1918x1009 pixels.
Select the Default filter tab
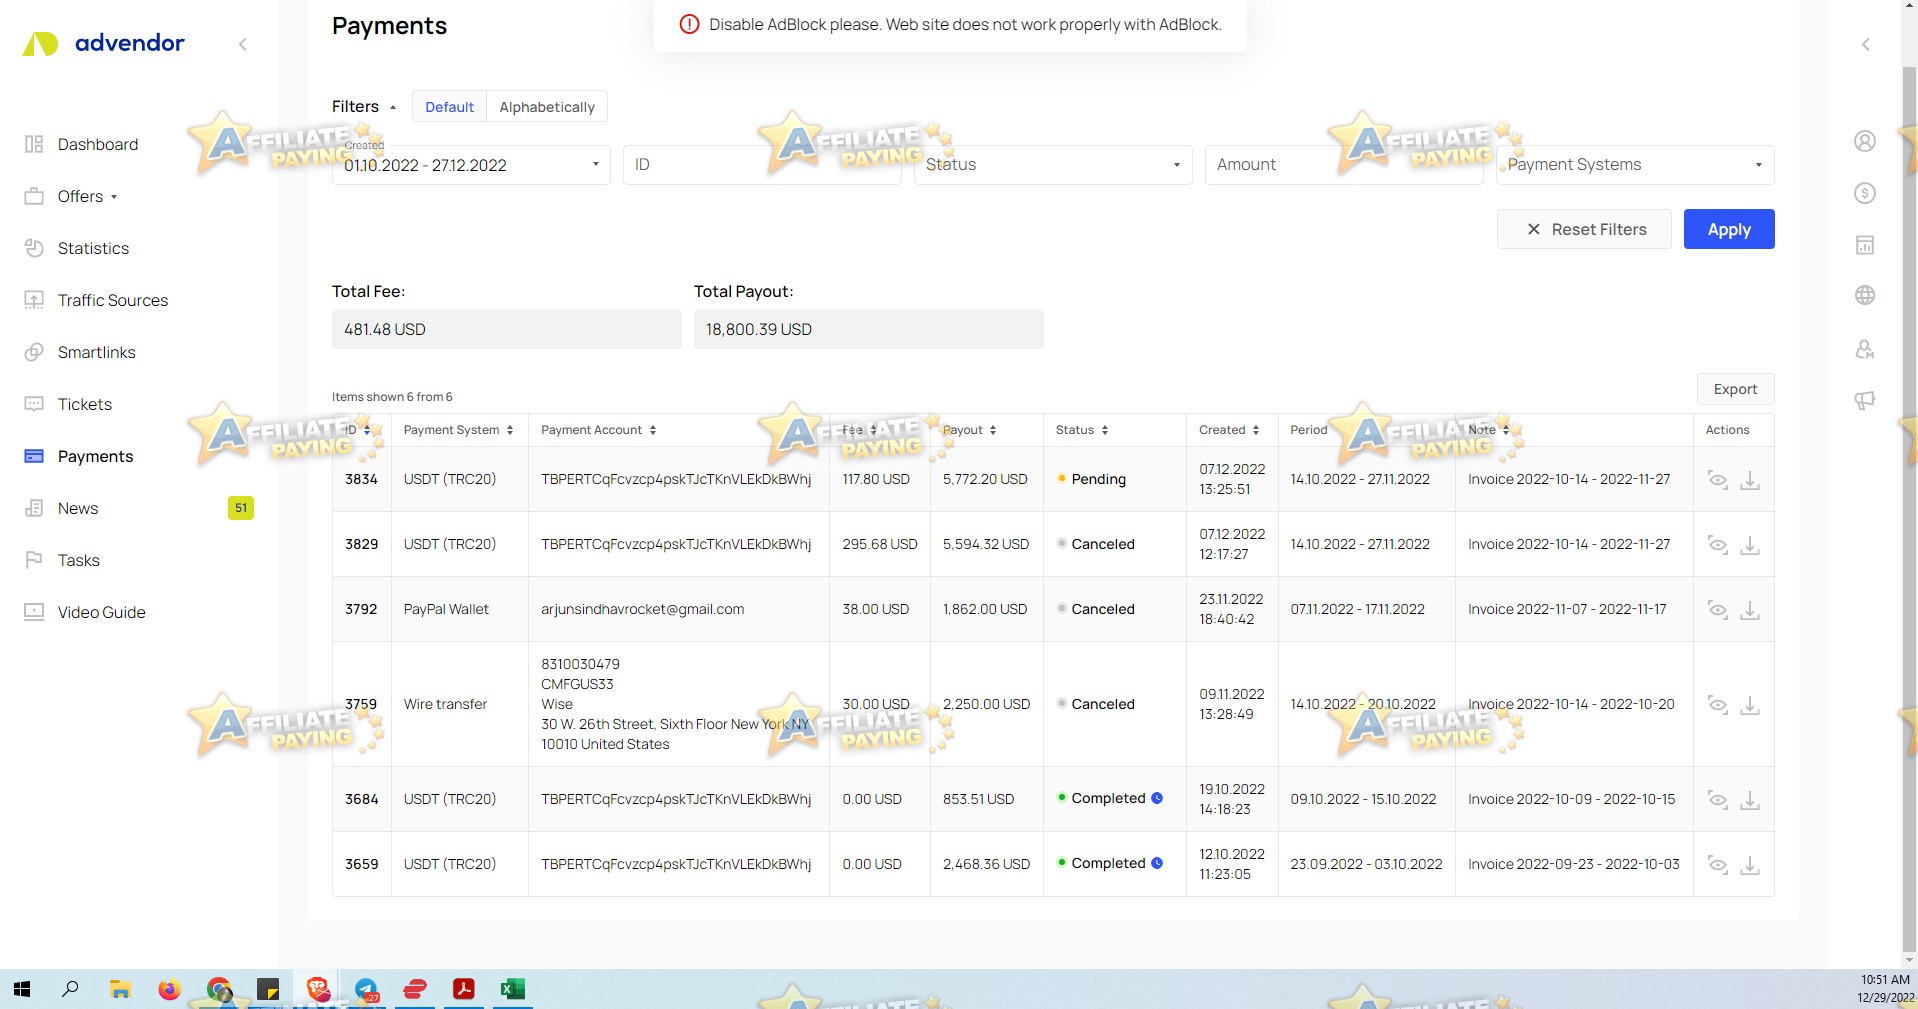[x=449, y=106]
